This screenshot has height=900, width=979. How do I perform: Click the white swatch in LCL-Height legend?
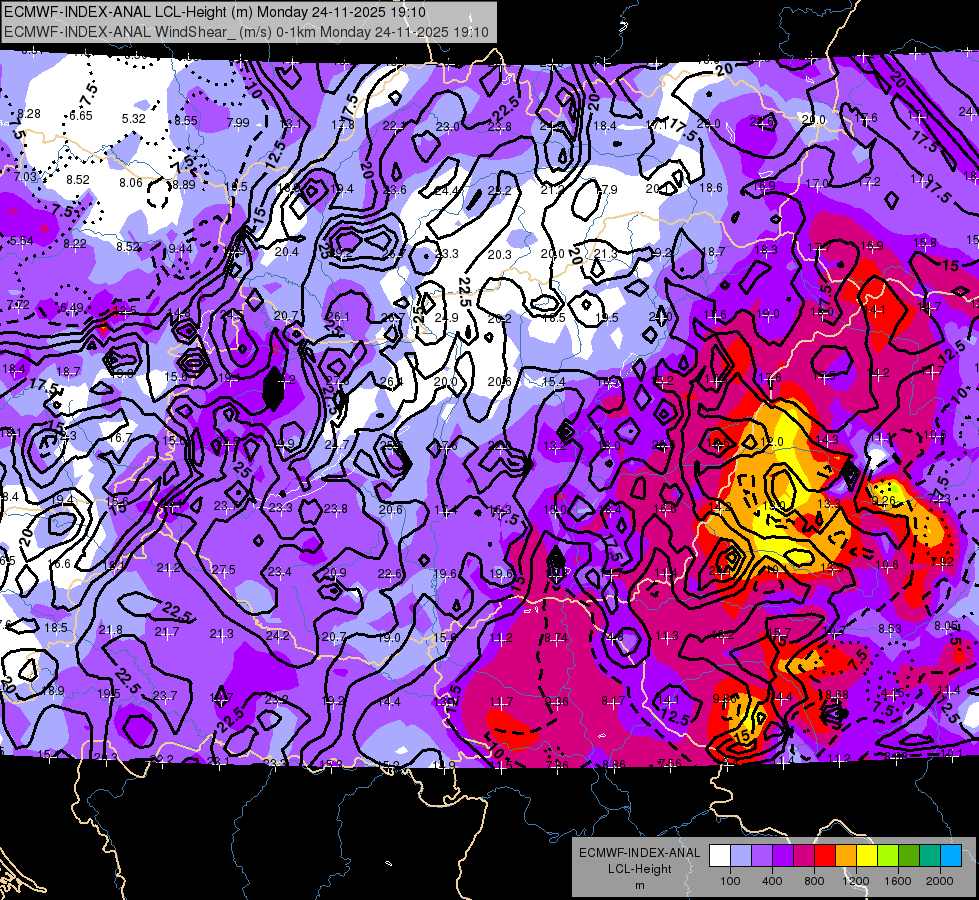pyautogui.click(x=720, y=856)
